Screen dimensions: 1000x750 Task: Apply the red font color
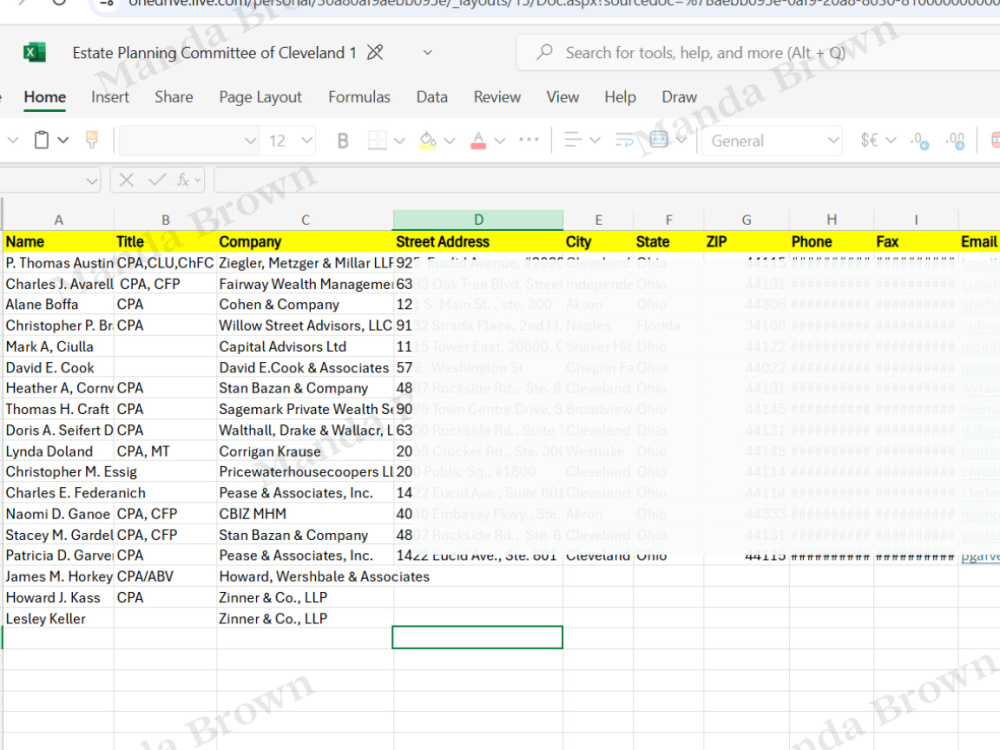478,140
